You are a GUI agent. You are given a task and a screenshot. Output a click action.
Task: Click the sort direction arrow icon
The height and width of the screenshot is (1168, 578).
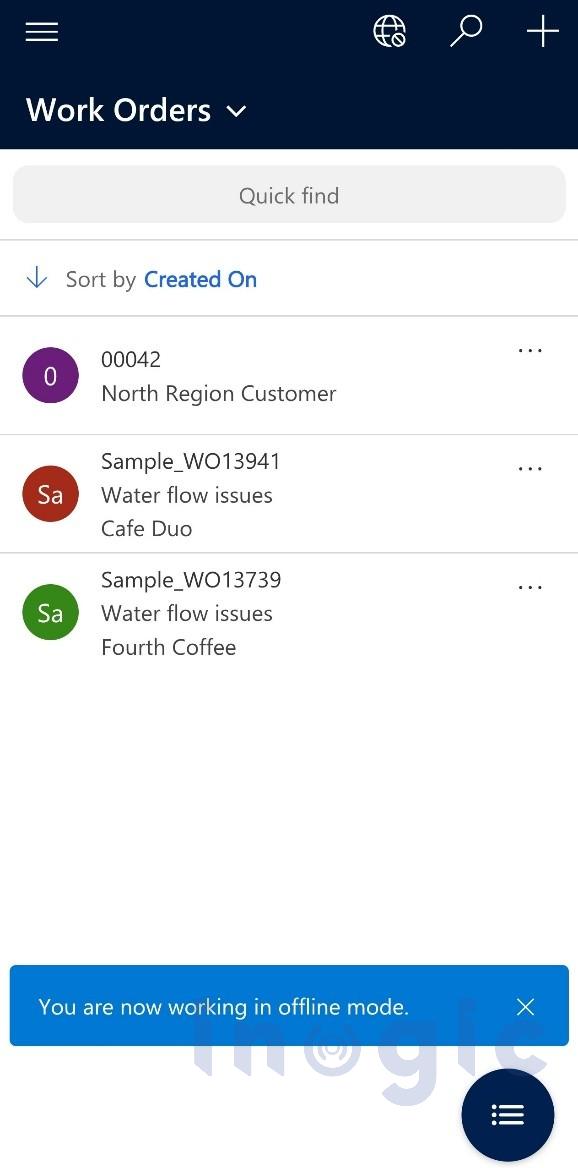(x=36, y=278)
